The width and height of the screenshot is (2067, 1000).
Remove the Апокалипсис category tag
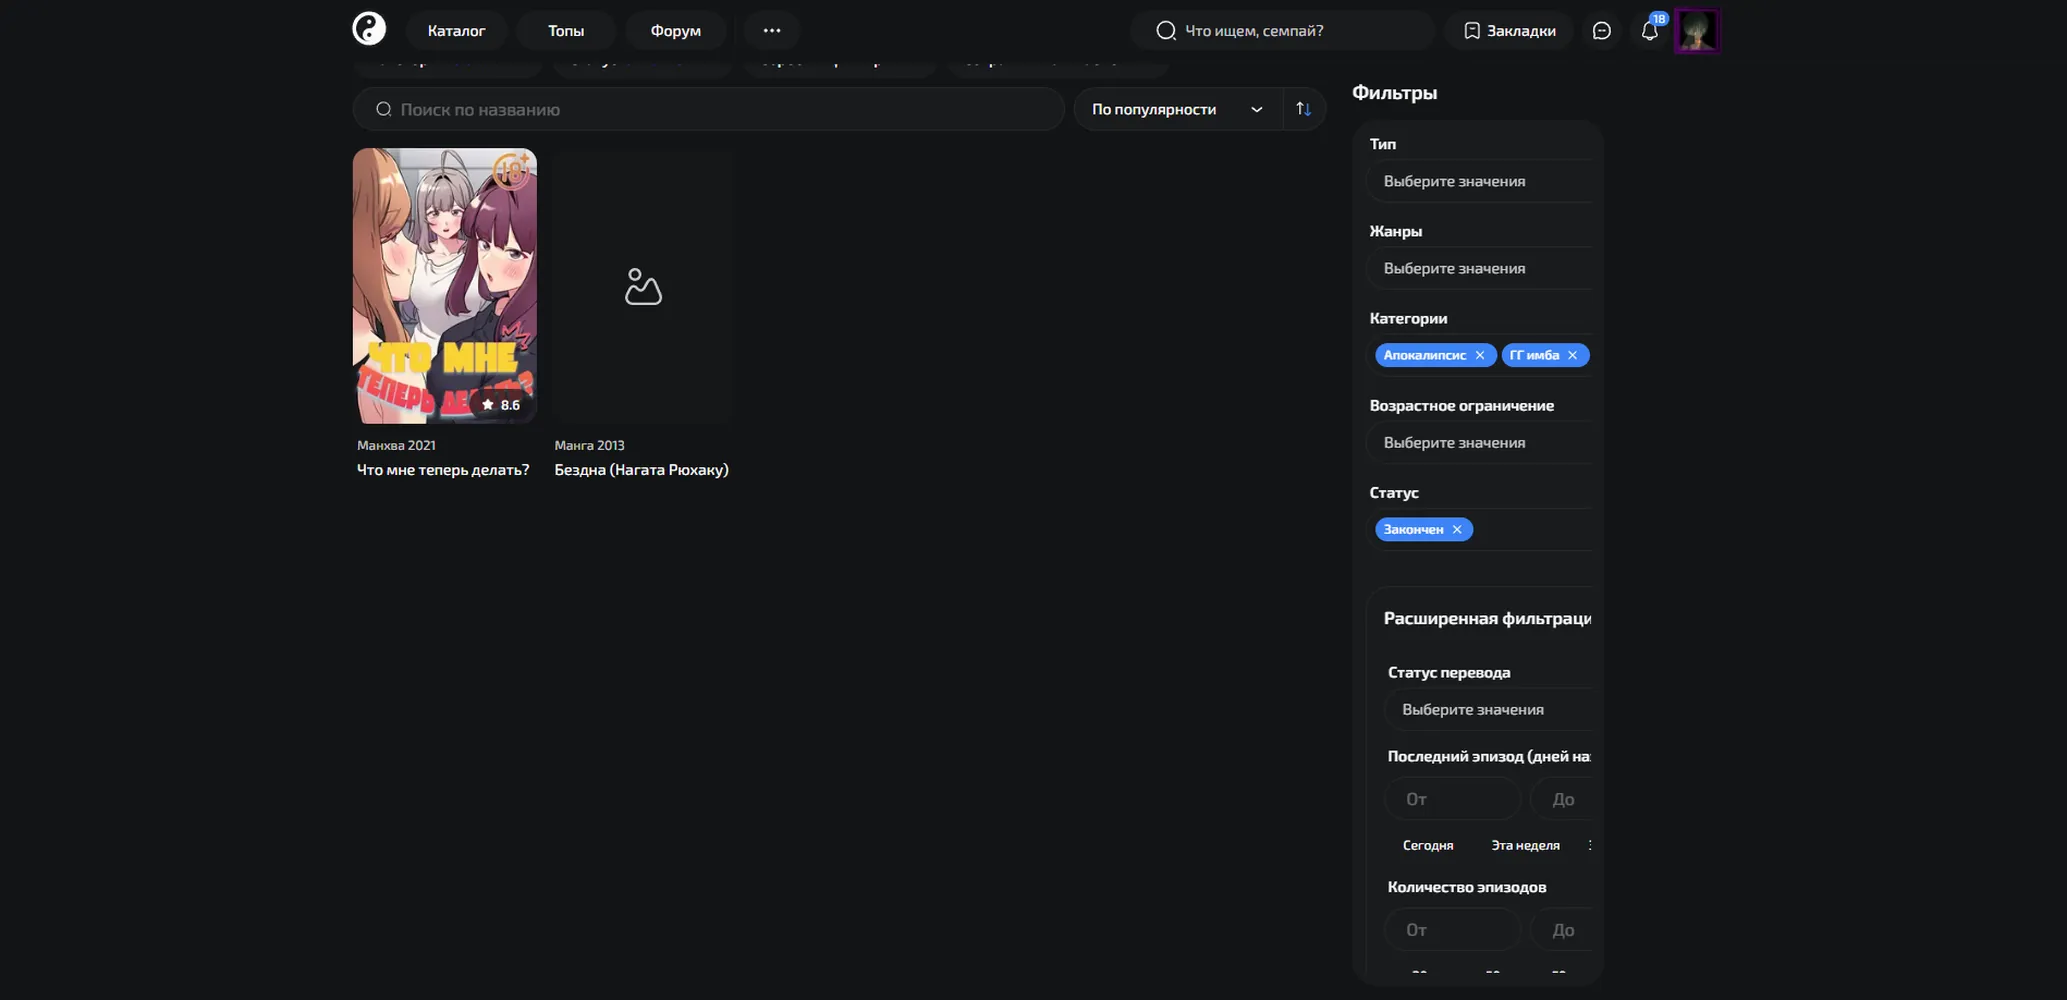point(1480,355)
